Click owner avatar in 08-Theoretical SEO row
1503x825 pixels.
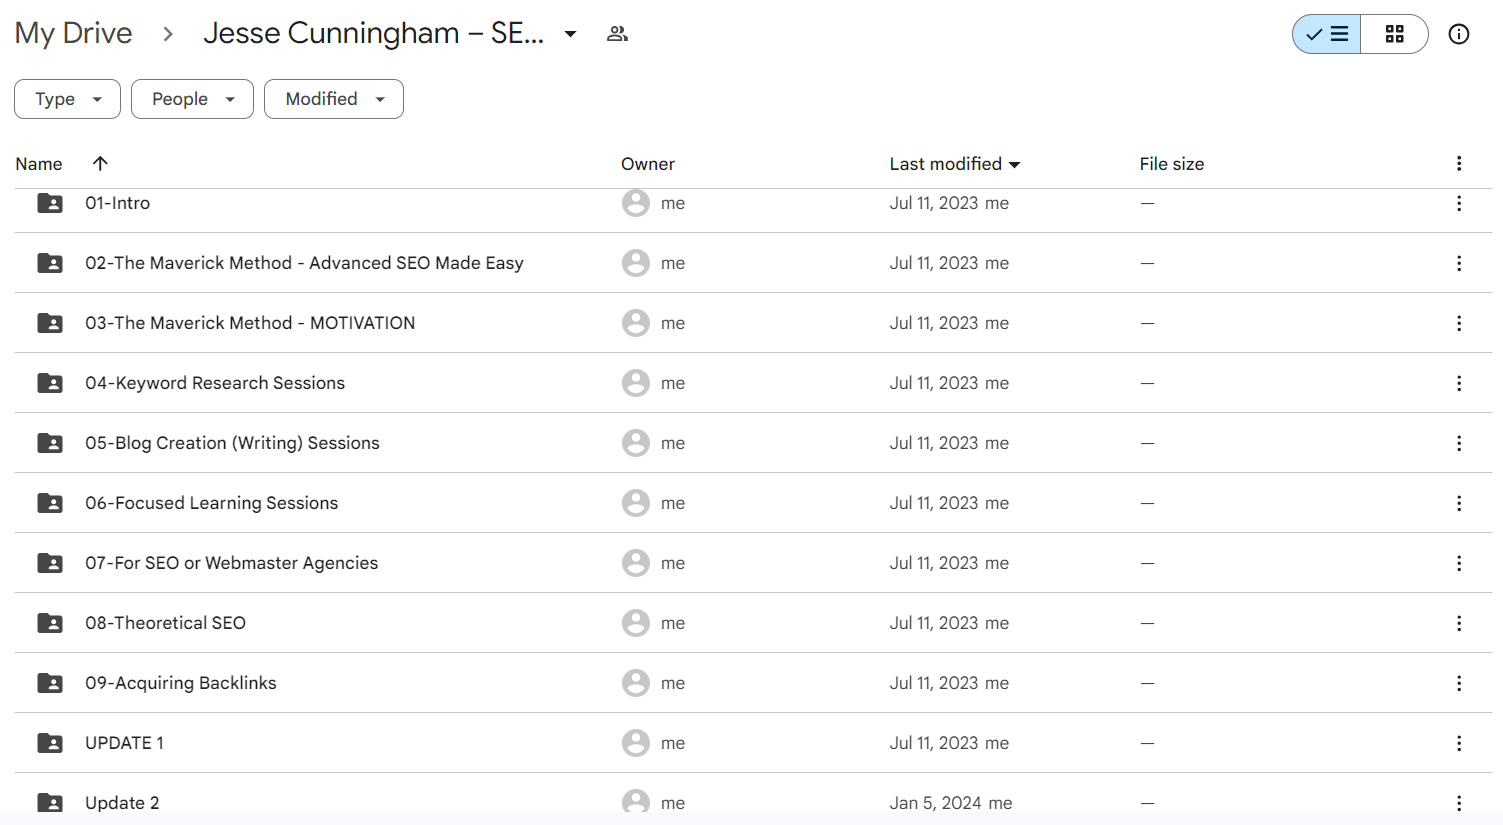636,623
